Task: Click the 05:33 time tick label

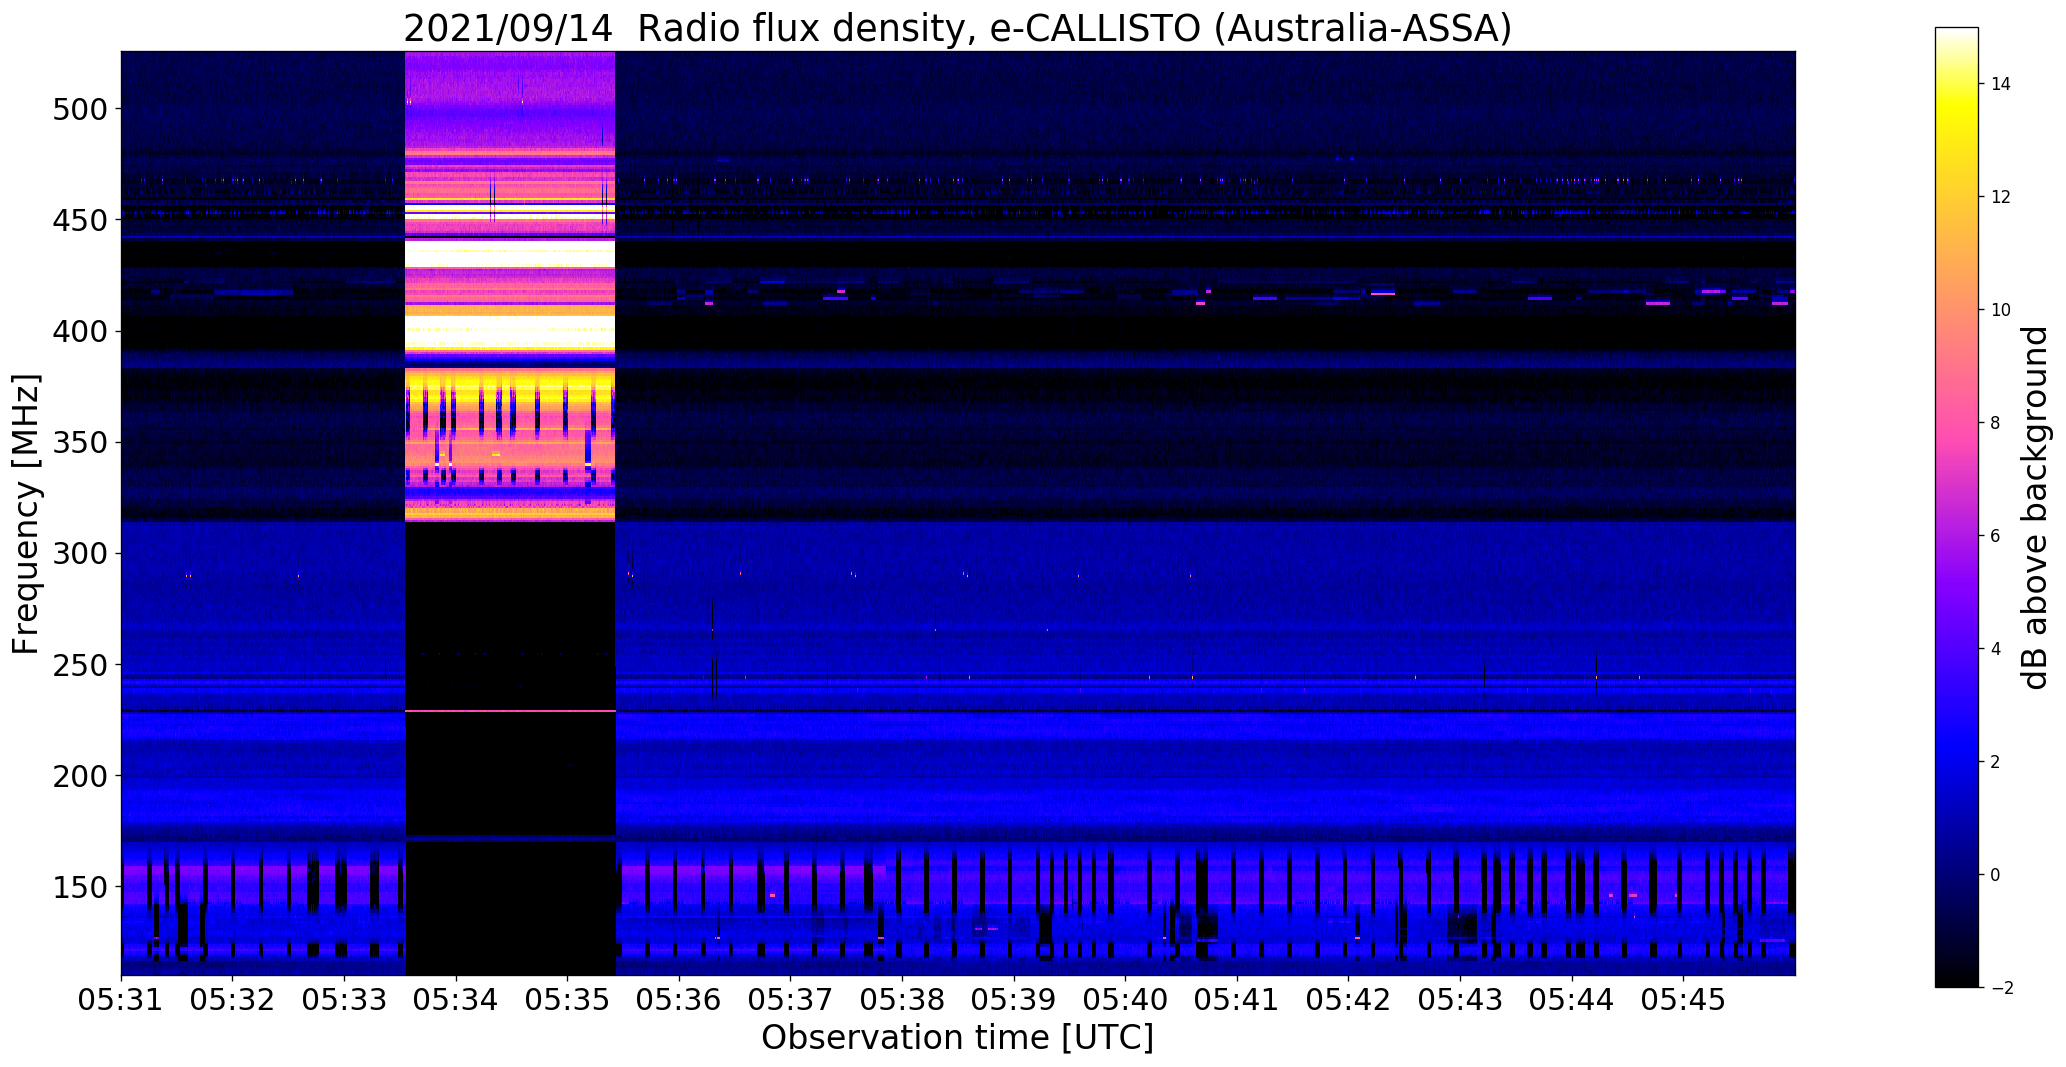Action: (344, 999)
